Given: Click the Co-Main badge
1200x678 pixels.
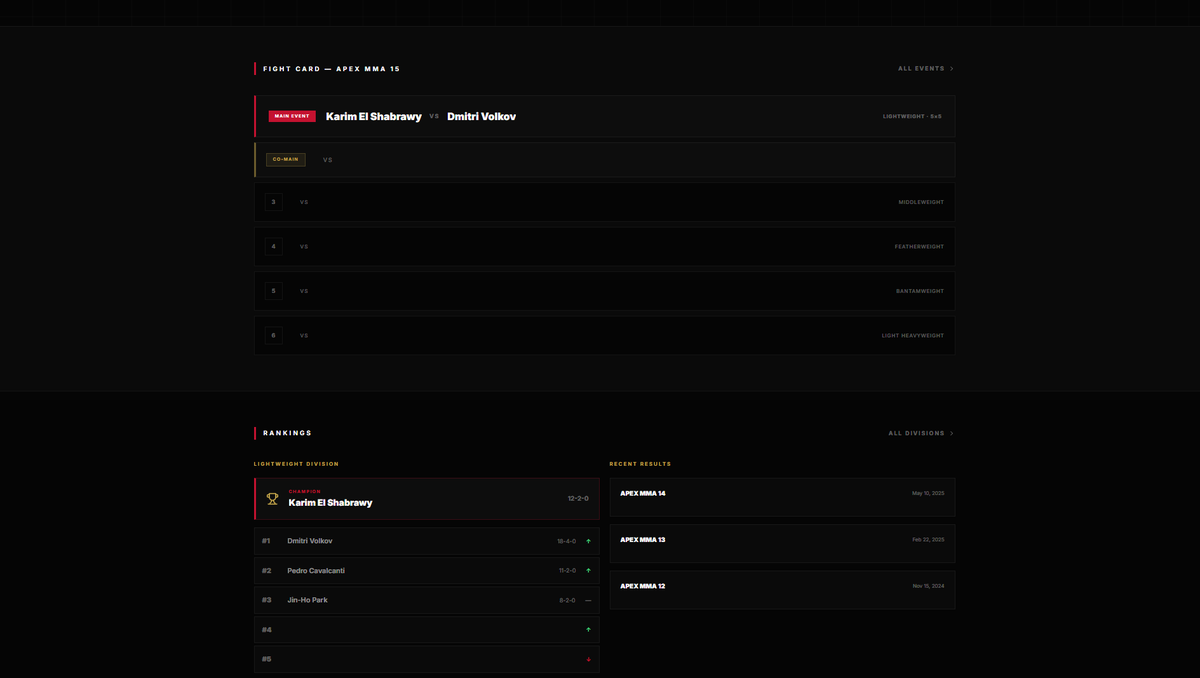Looking at the screenshot, I should click(x=286, y=159).
